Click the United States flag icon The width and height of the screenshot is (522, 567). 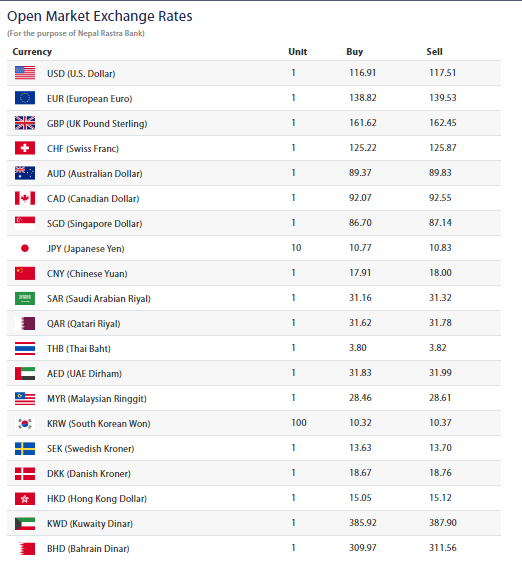click(x=25, y=73)
